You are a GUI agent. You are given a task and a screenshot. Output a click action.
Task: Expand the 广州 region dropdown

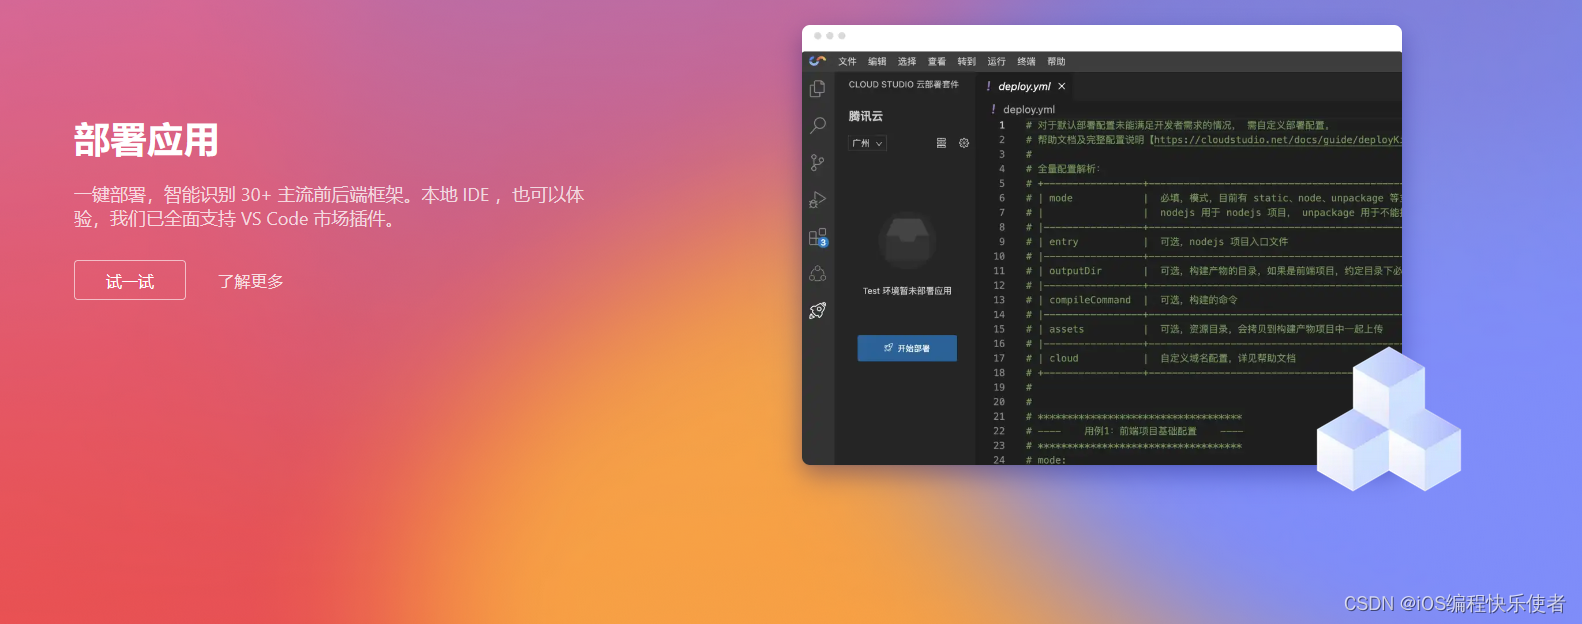coord(868,143)
